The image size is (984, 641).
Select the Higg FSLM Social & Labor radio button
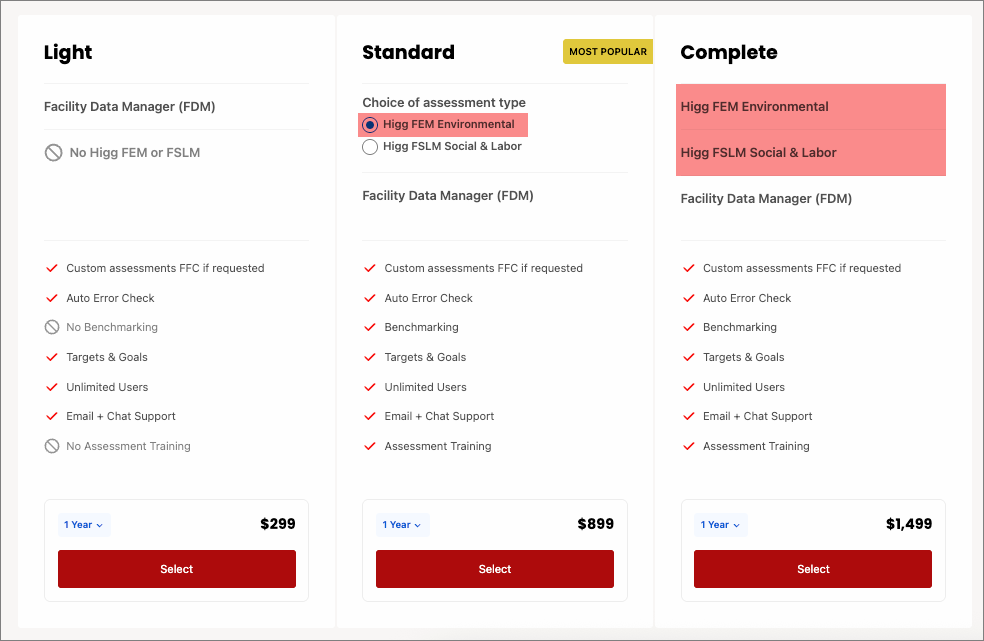(x=370, y=146)
